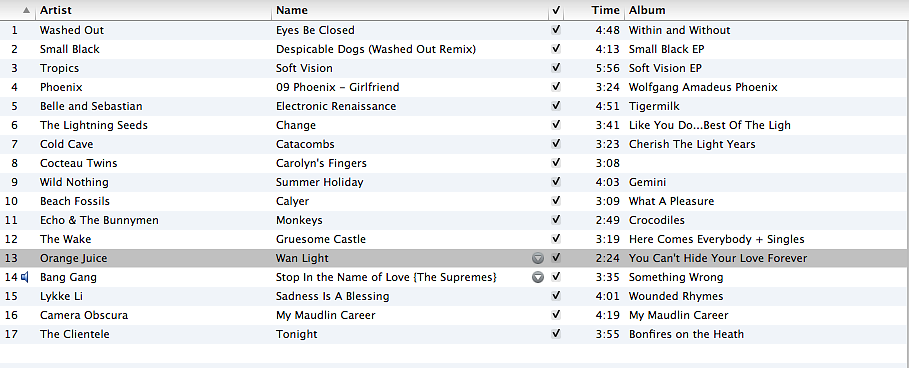Sort by the track number column arrow

click(26, 10)
